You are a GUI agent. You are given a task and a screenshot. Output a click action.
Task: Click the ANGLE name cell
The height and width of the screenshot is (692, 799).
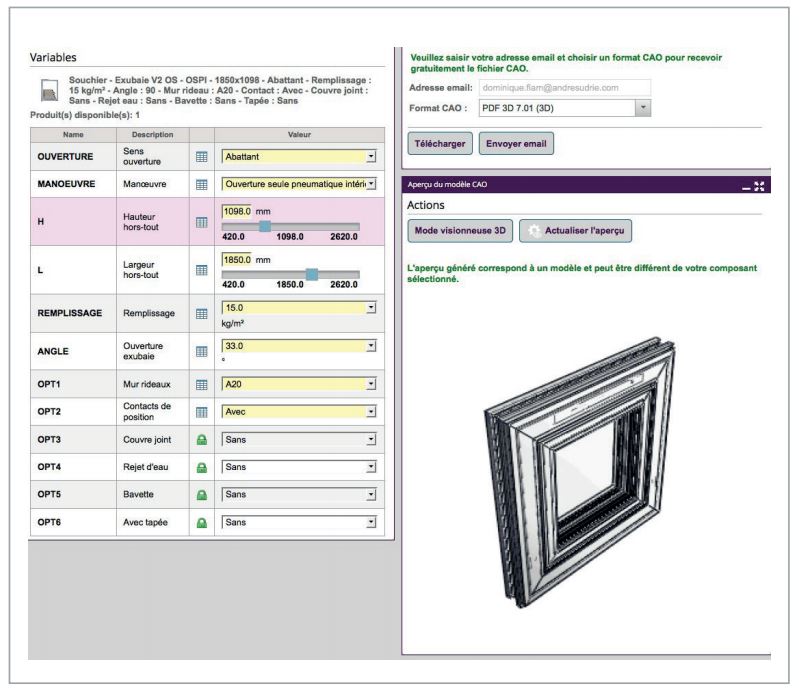tap(73, 352)
